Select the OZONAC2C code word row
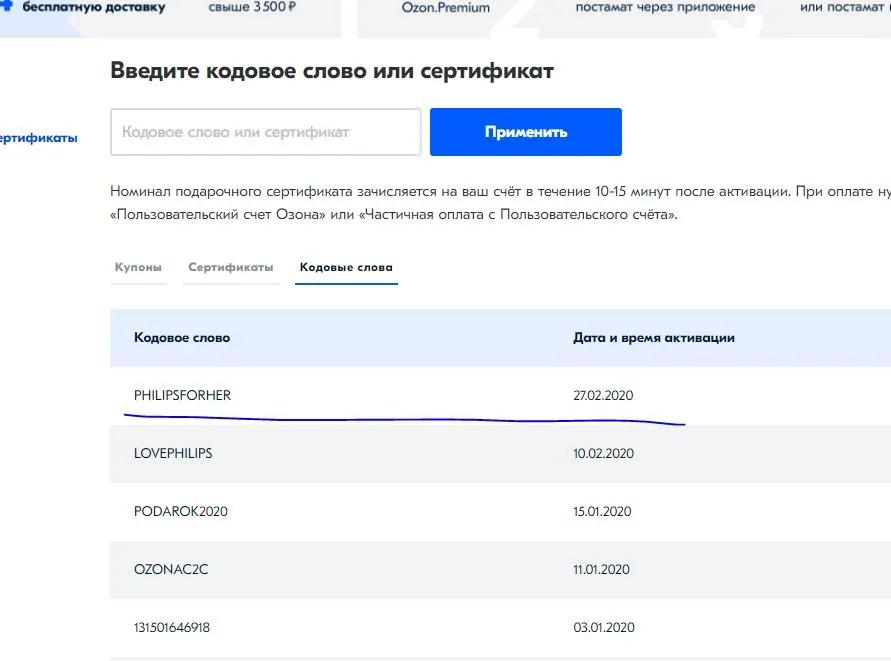The image size is (891, 661). coord(500,569)
